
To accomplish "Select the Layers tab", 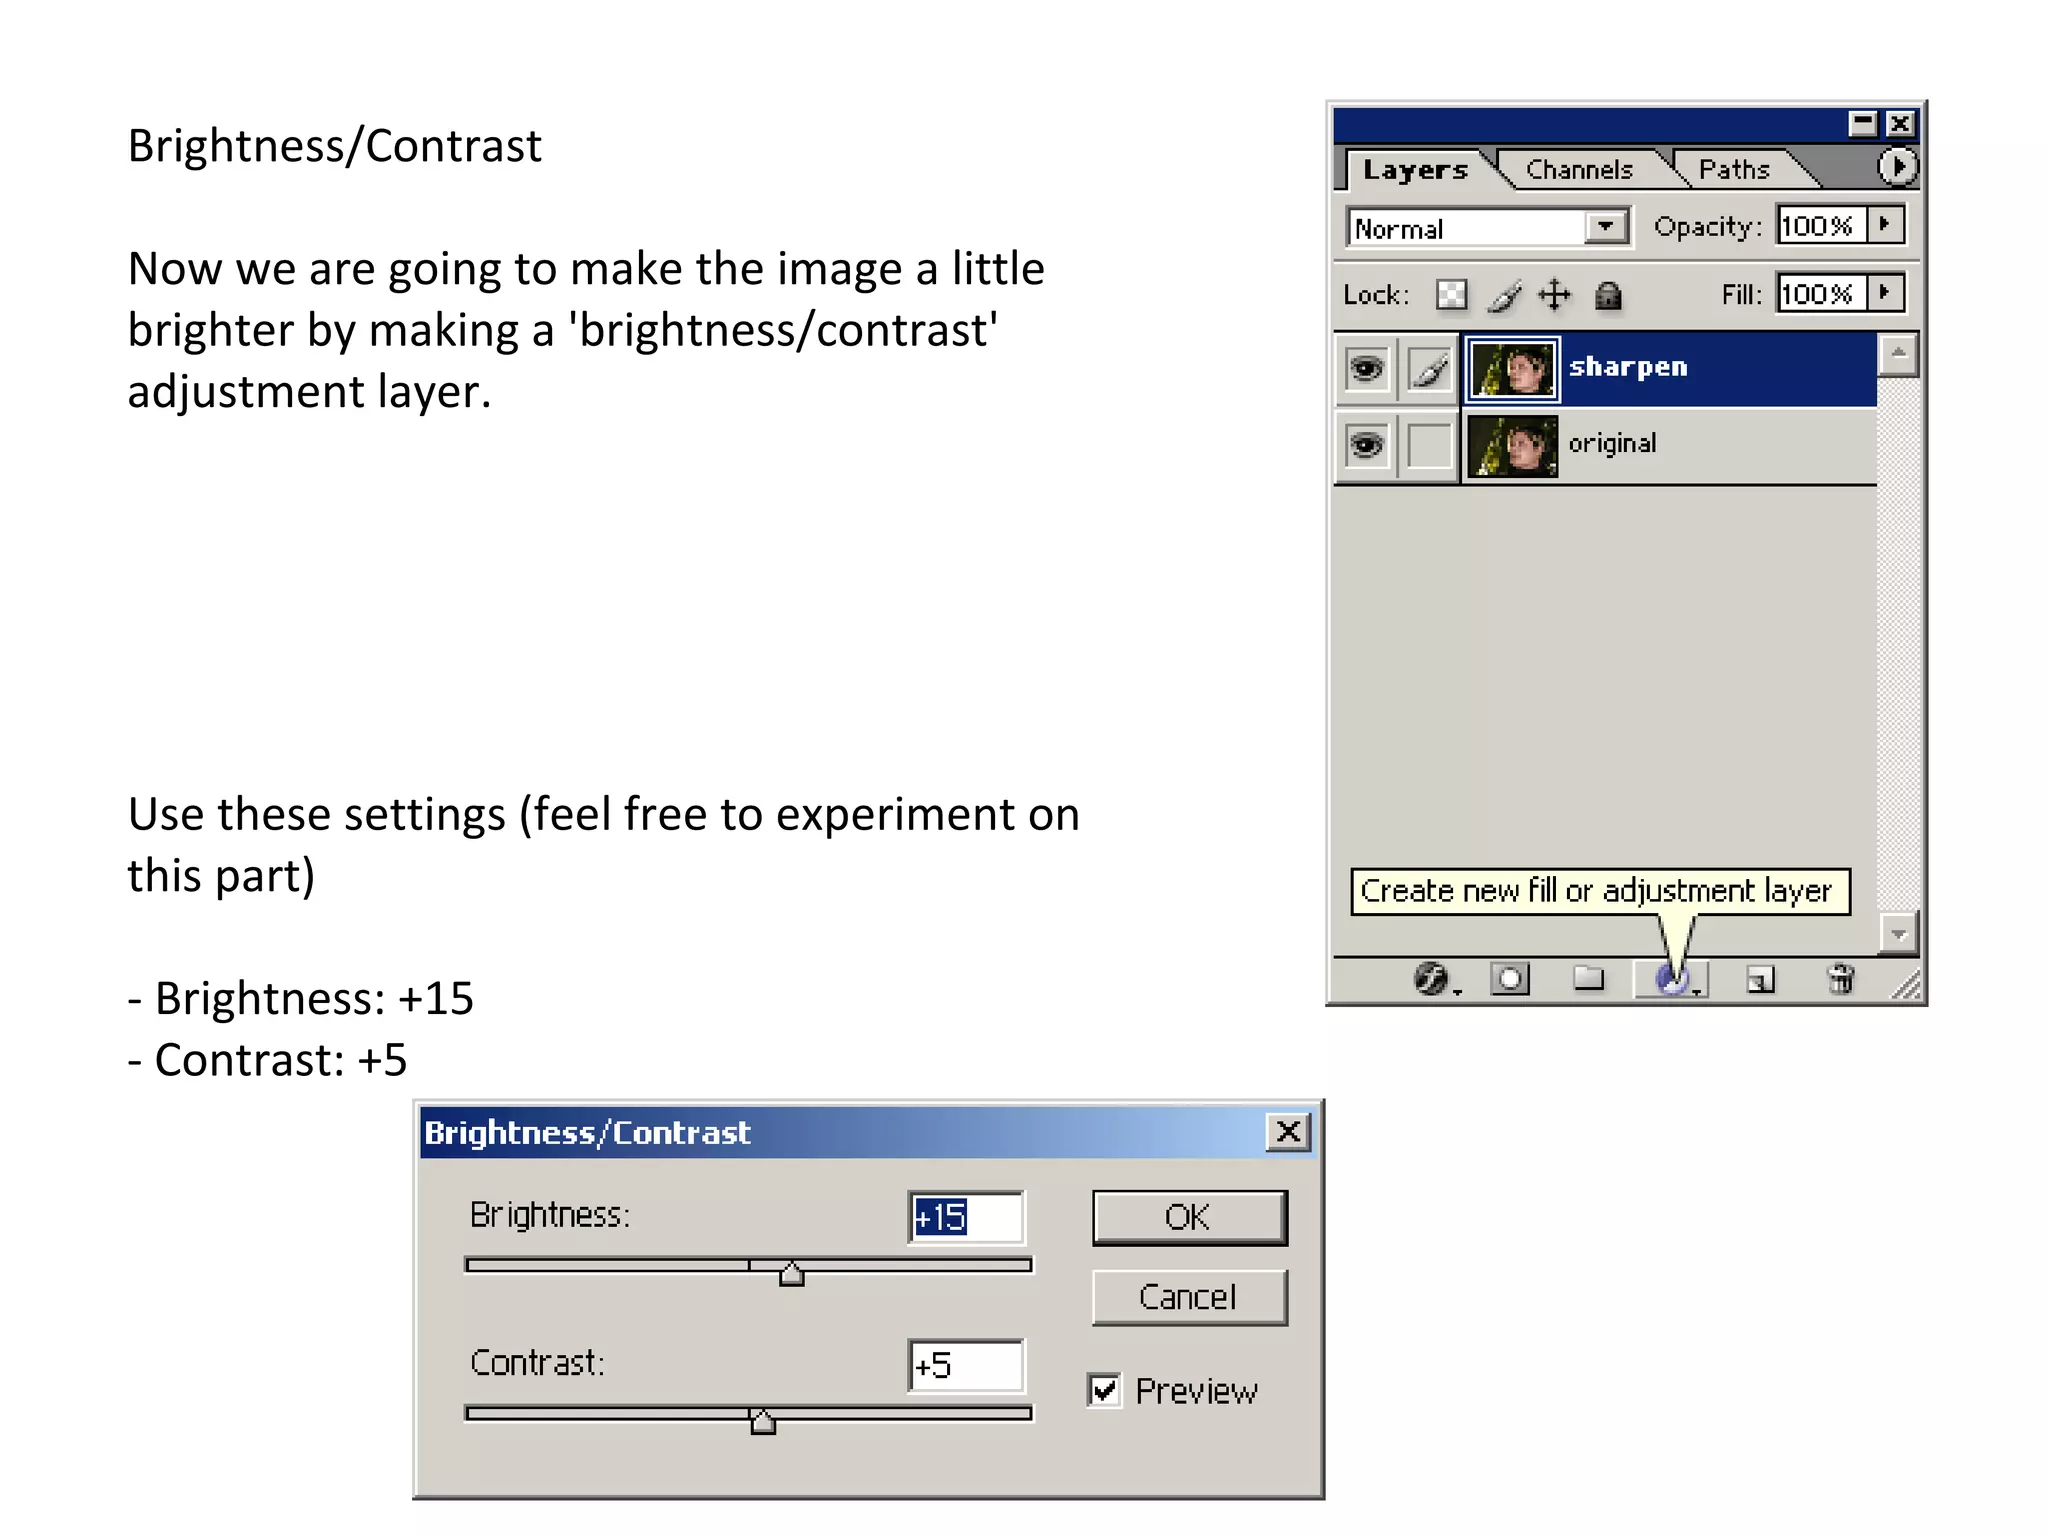I will 1415,170.
